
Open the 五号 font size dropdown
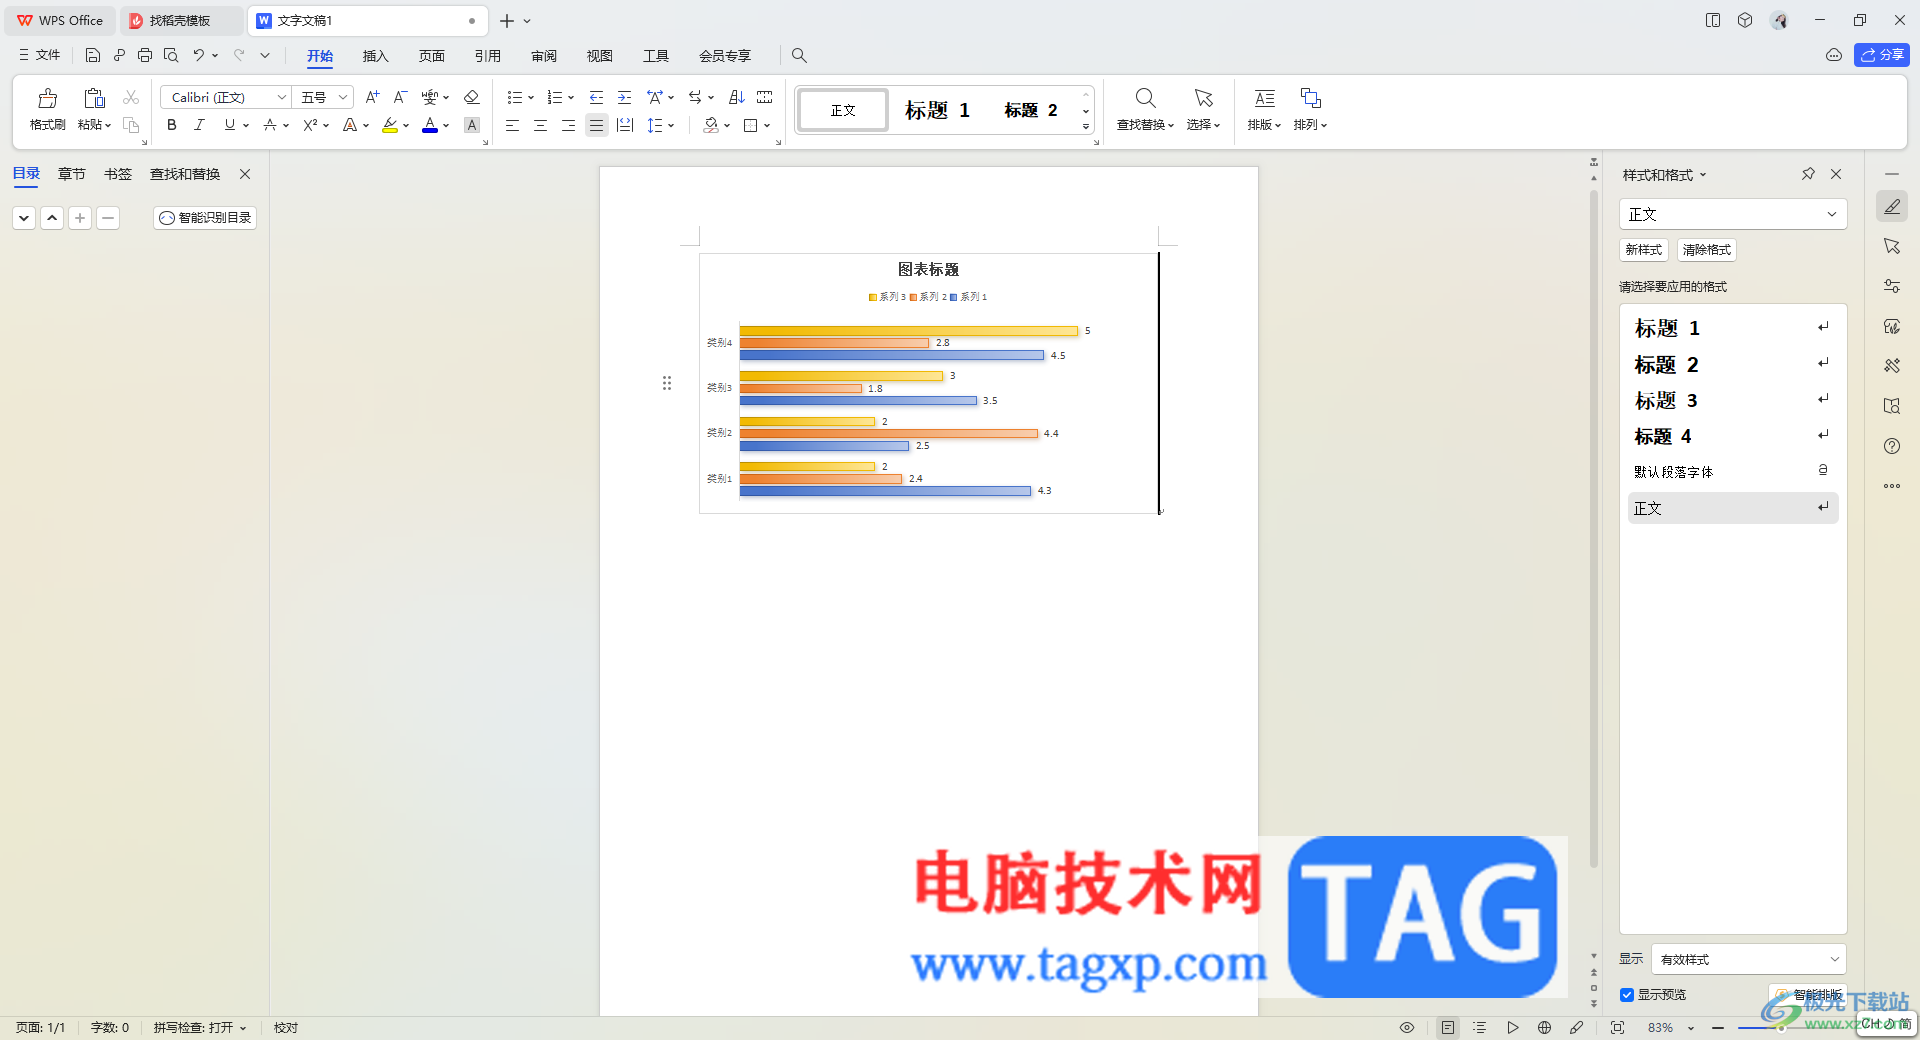(343, 97)
